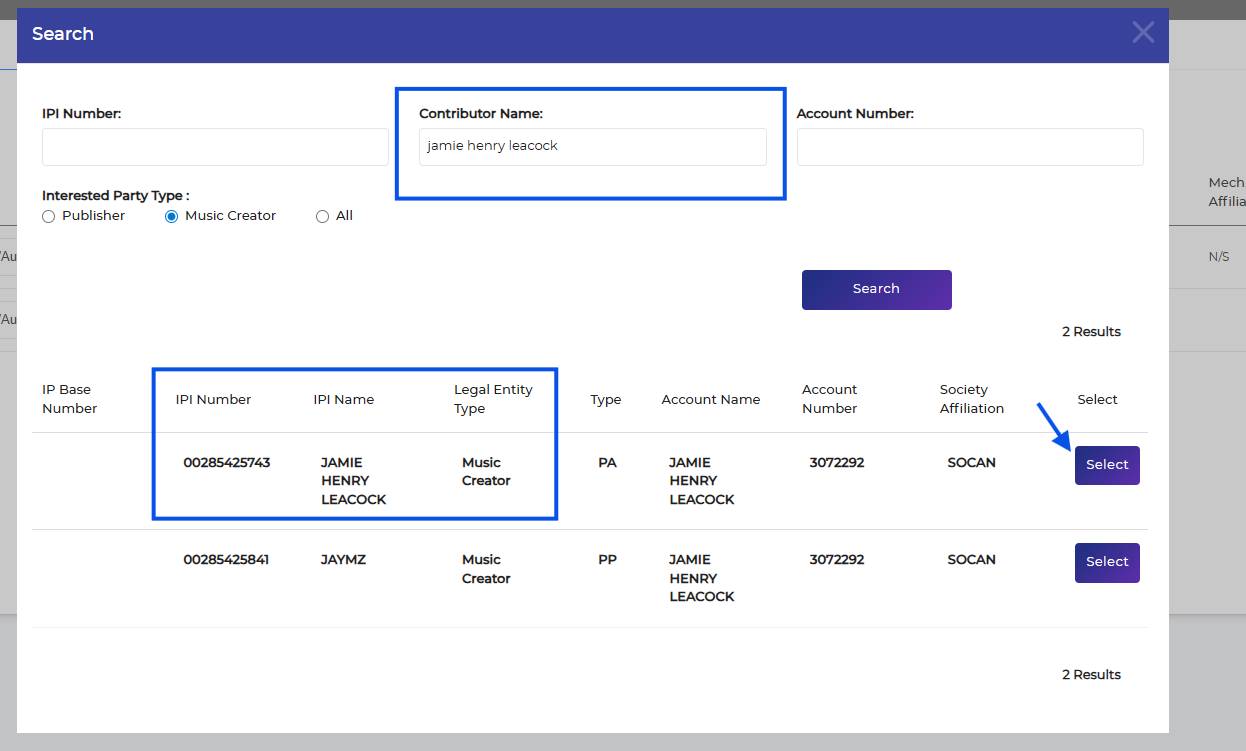Click the PA type cell in first row

pyautogui.click(x=607, y=463)
